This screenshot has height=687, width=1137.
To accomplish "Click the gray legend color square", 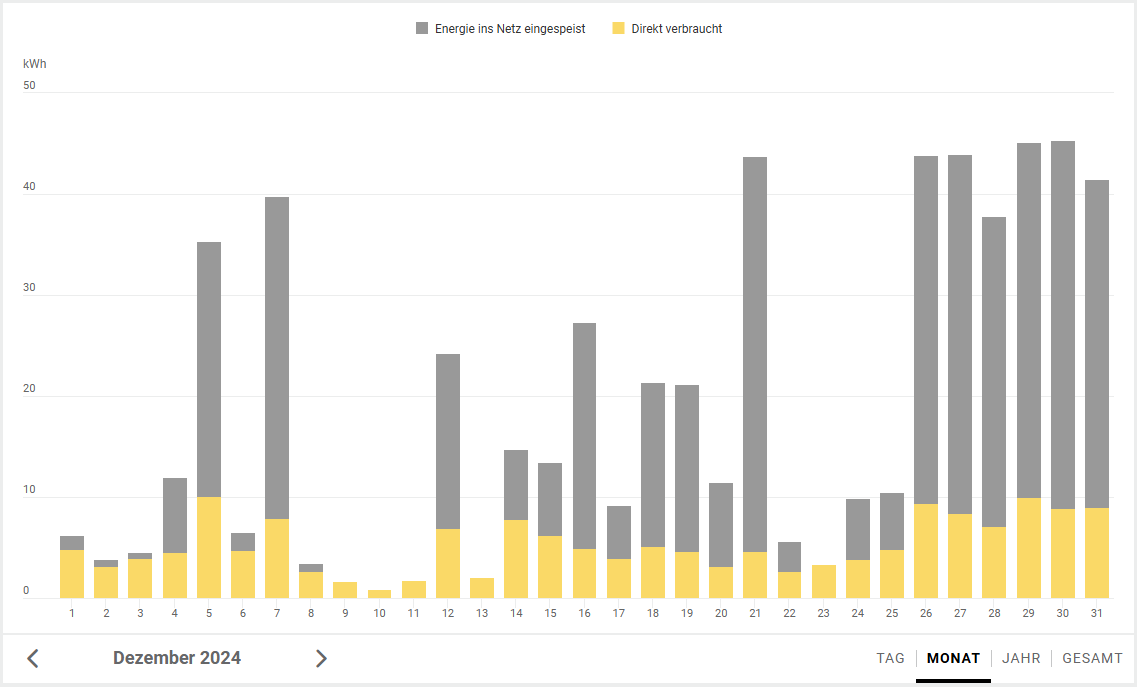I will pyautogui.click(x=422, y=29).
